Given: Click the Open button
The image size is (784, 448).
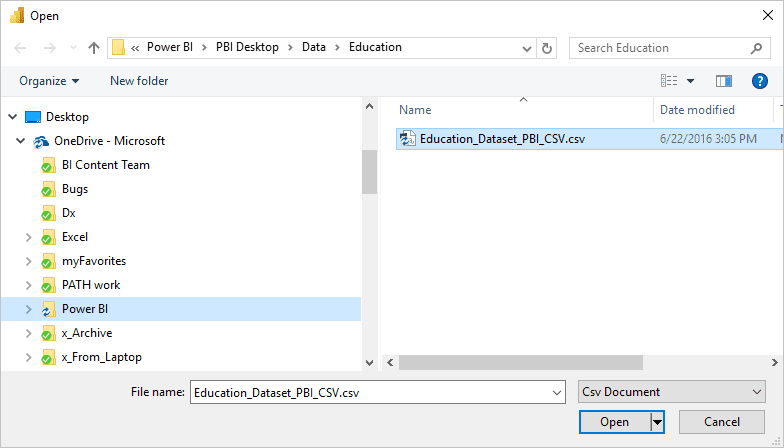Looking at the screenshot, I should (614, 422).
